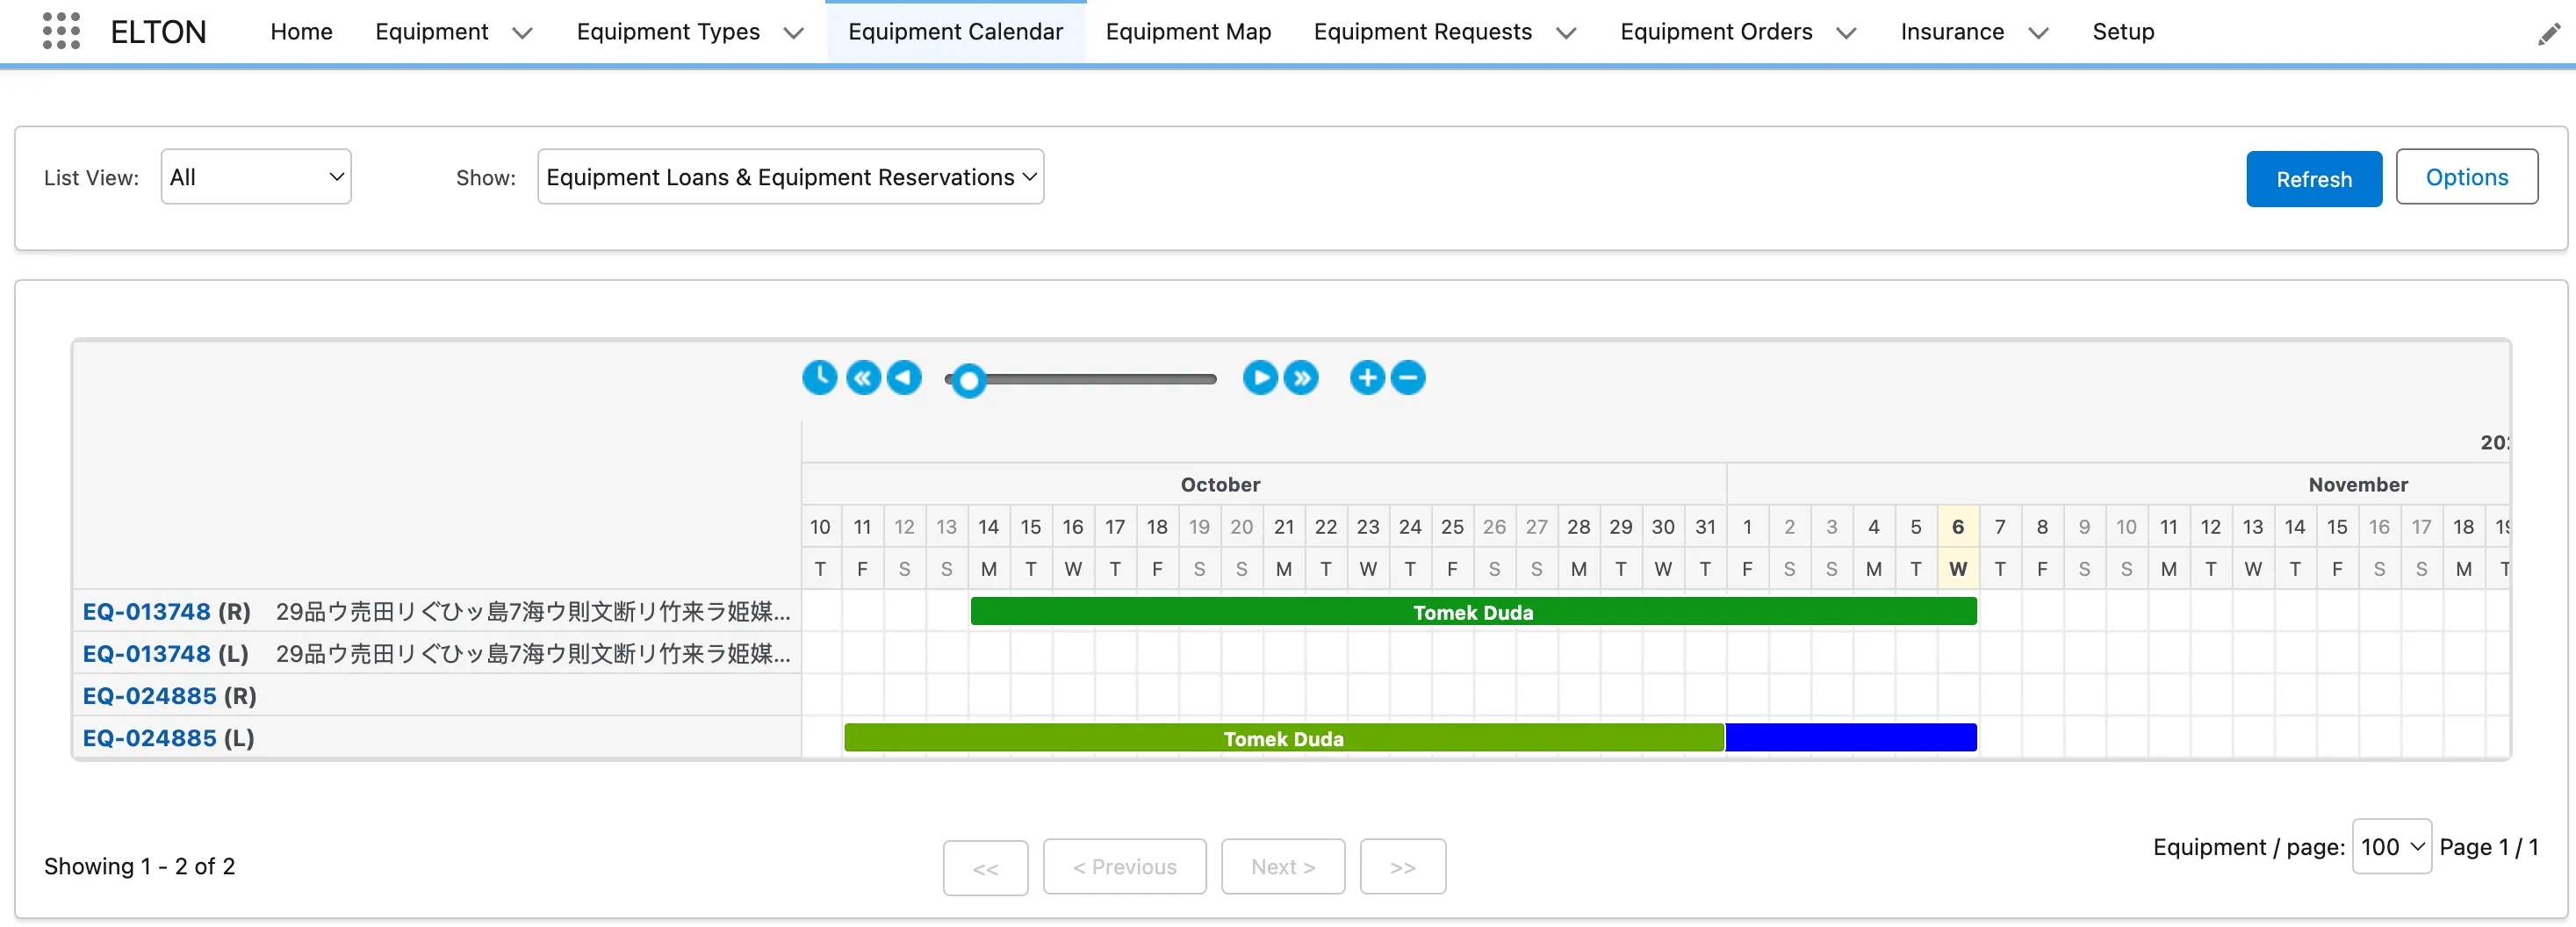Jump to today with the clock icon

click(x=819, y=378)
